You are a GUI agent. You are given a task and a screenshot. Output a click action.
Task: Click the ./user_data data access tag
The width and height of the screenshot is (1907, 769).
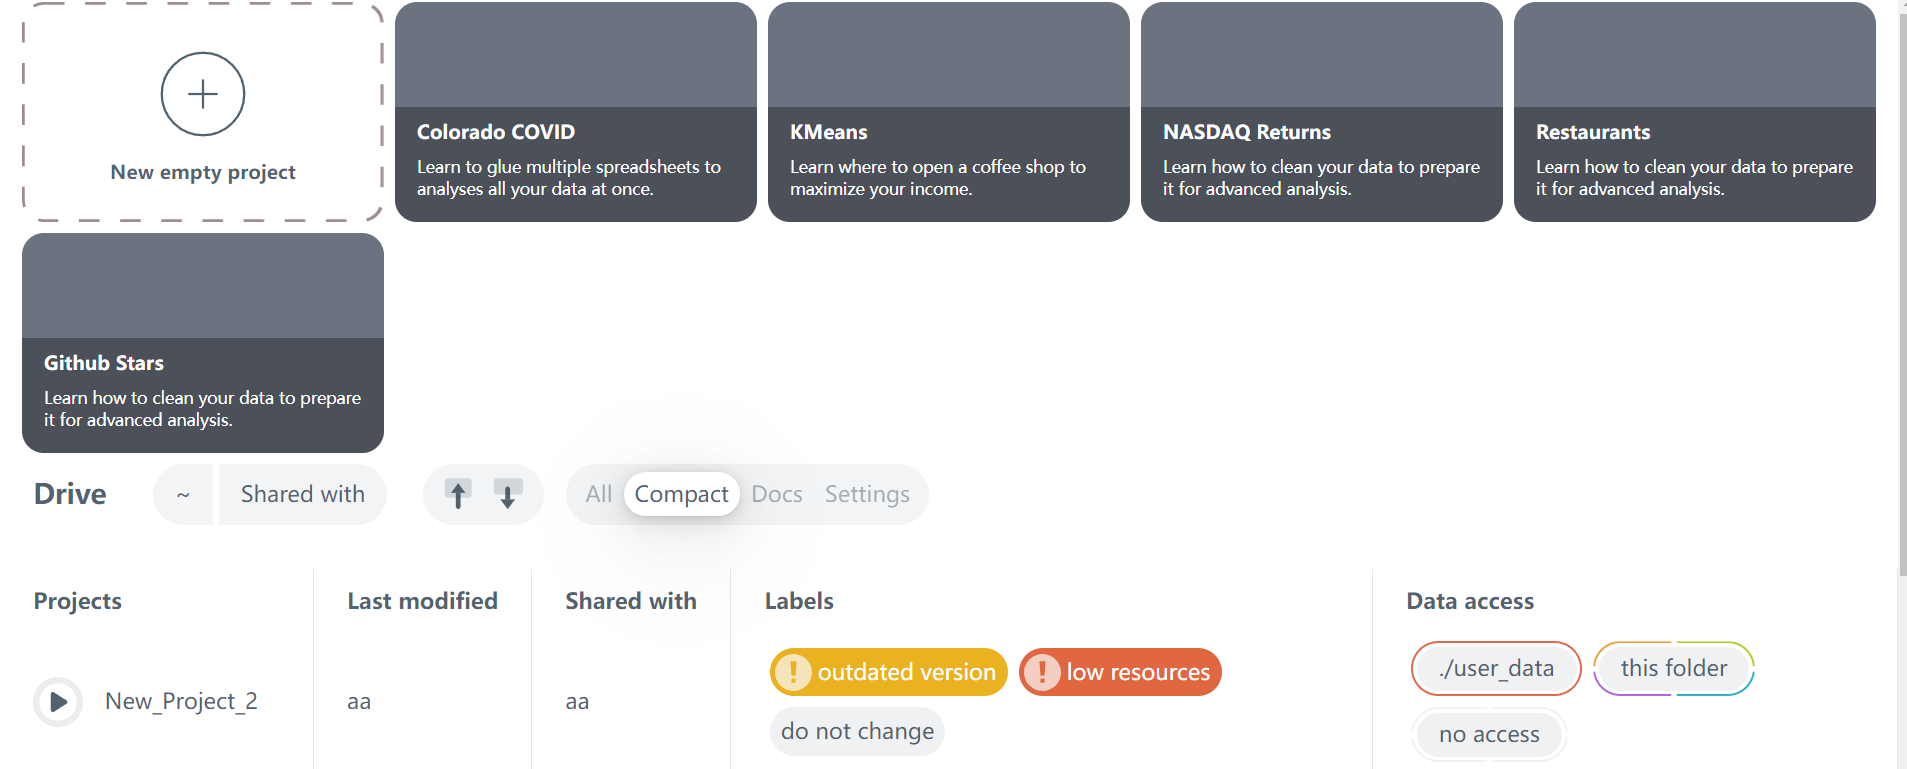[x=1496, y=668]
